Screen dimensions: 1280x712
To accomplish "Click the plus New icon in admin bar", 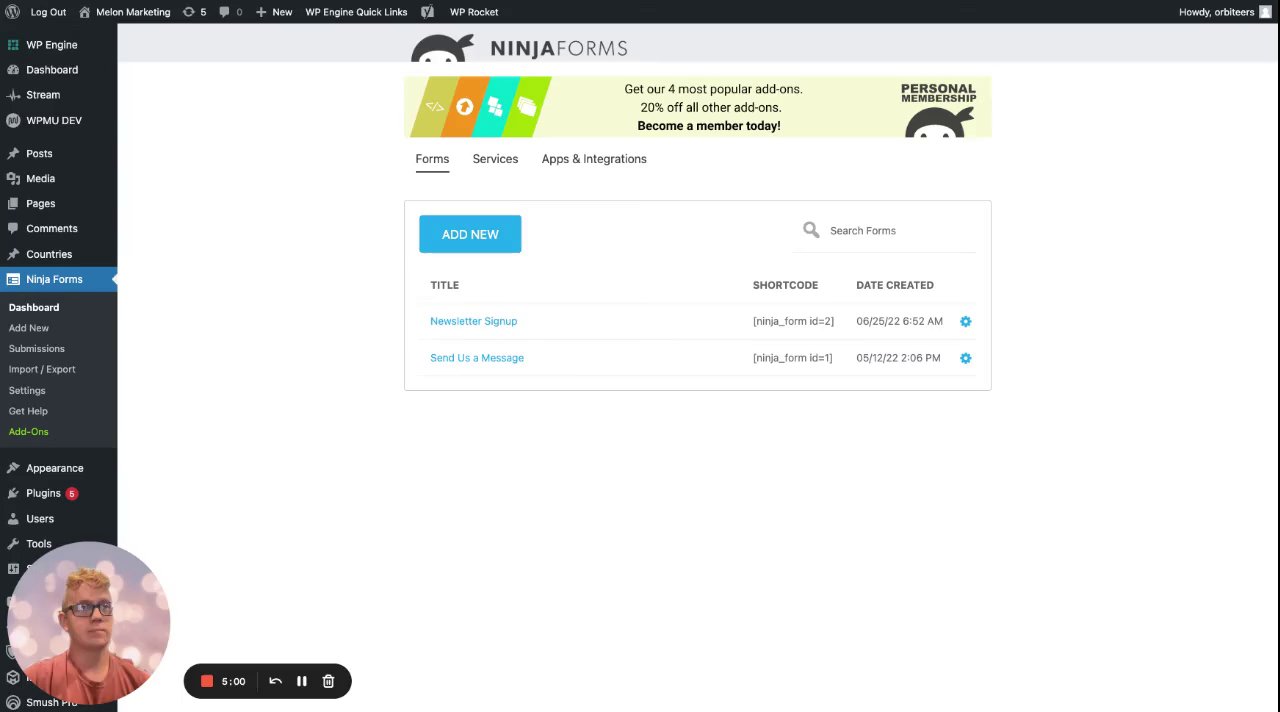I will pyautogui.click(x=261, y=12).
